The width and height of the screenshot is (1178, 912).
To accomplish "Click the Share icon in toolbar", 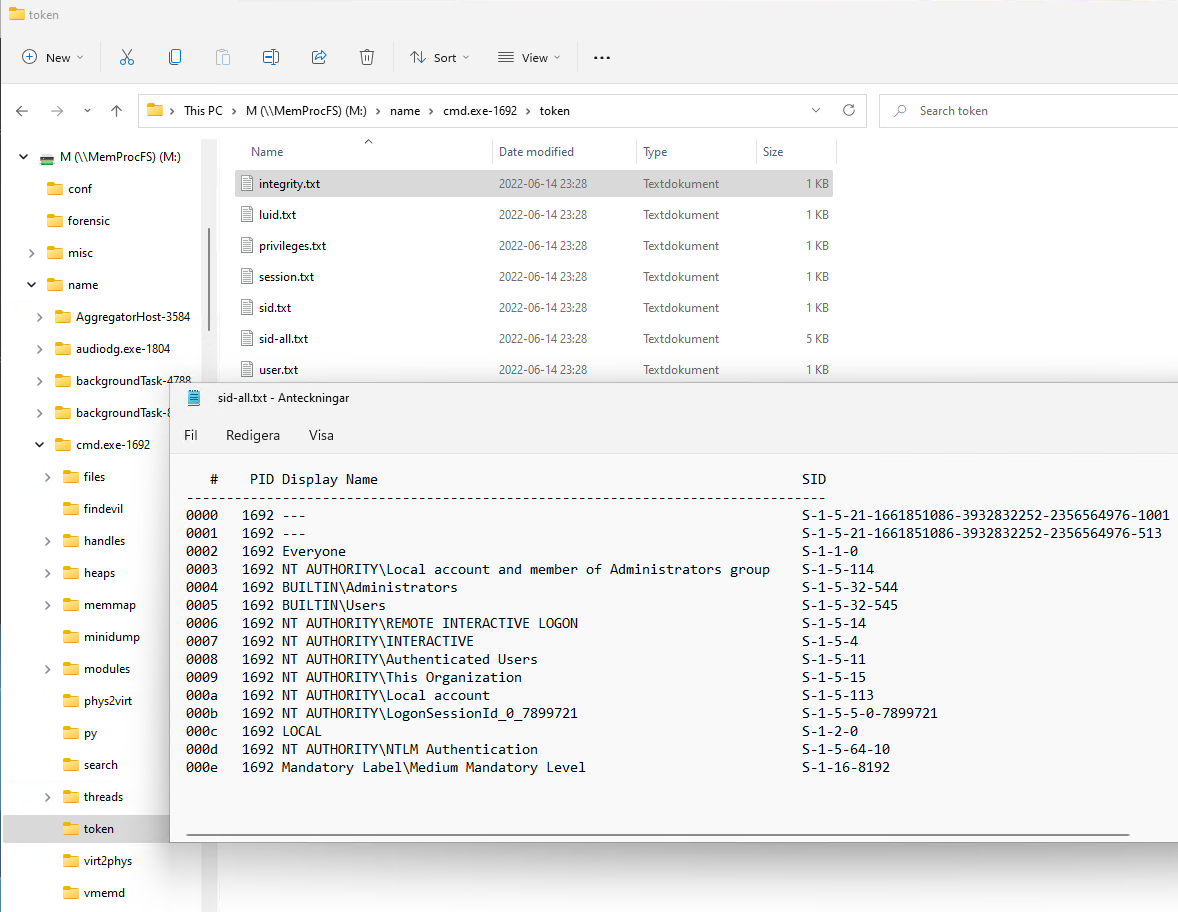I will click(319, 57).
